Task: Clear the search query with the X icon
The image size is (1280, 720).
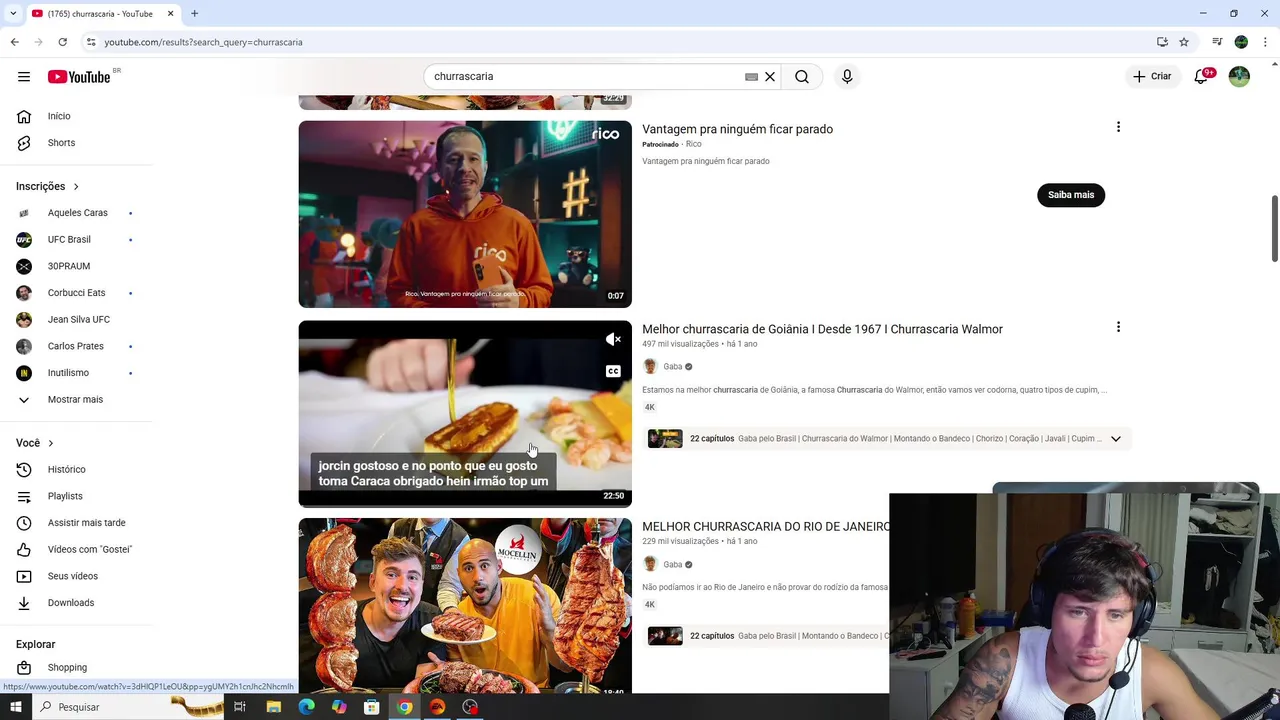Action: click(770, 77)
